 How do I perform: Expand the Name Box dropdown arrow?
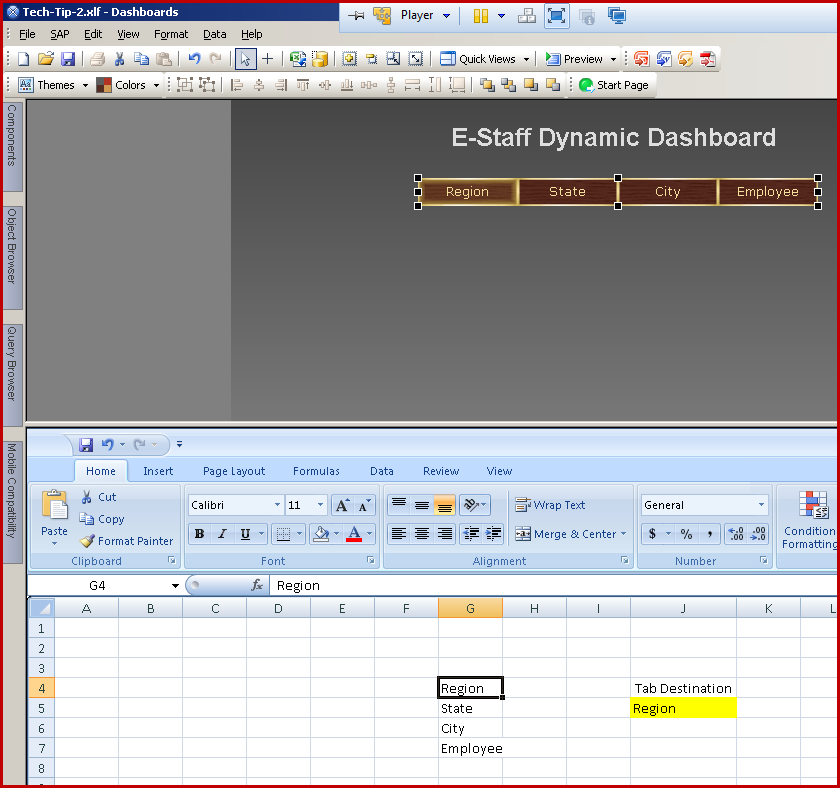click(x=175, y=586)
